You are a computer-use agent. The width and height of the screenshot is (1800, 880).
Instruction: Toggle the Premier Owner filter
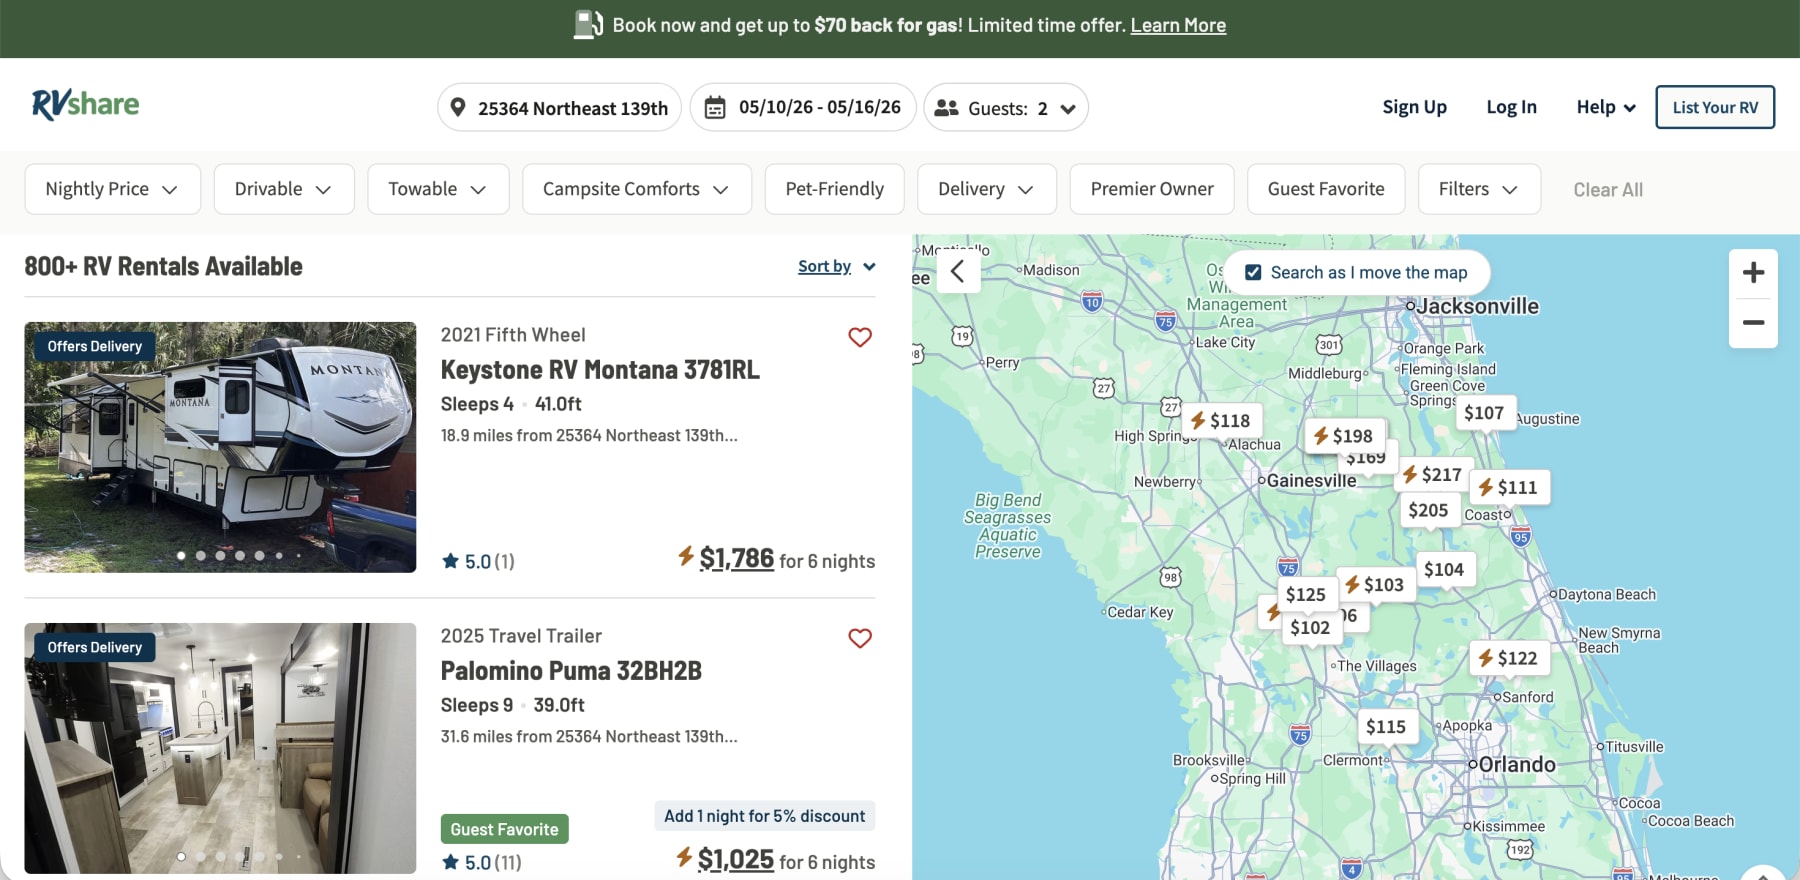pos(1152,189)
